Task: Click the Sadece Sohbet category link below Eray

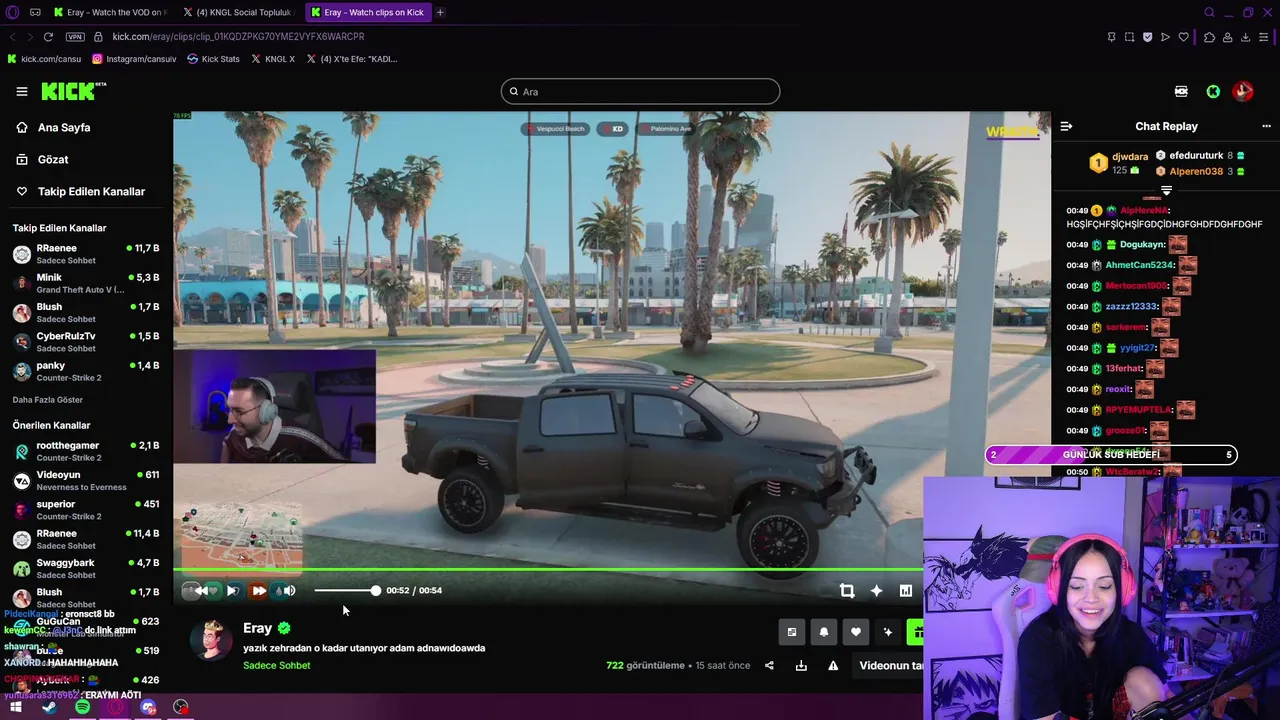Action: 276,665
